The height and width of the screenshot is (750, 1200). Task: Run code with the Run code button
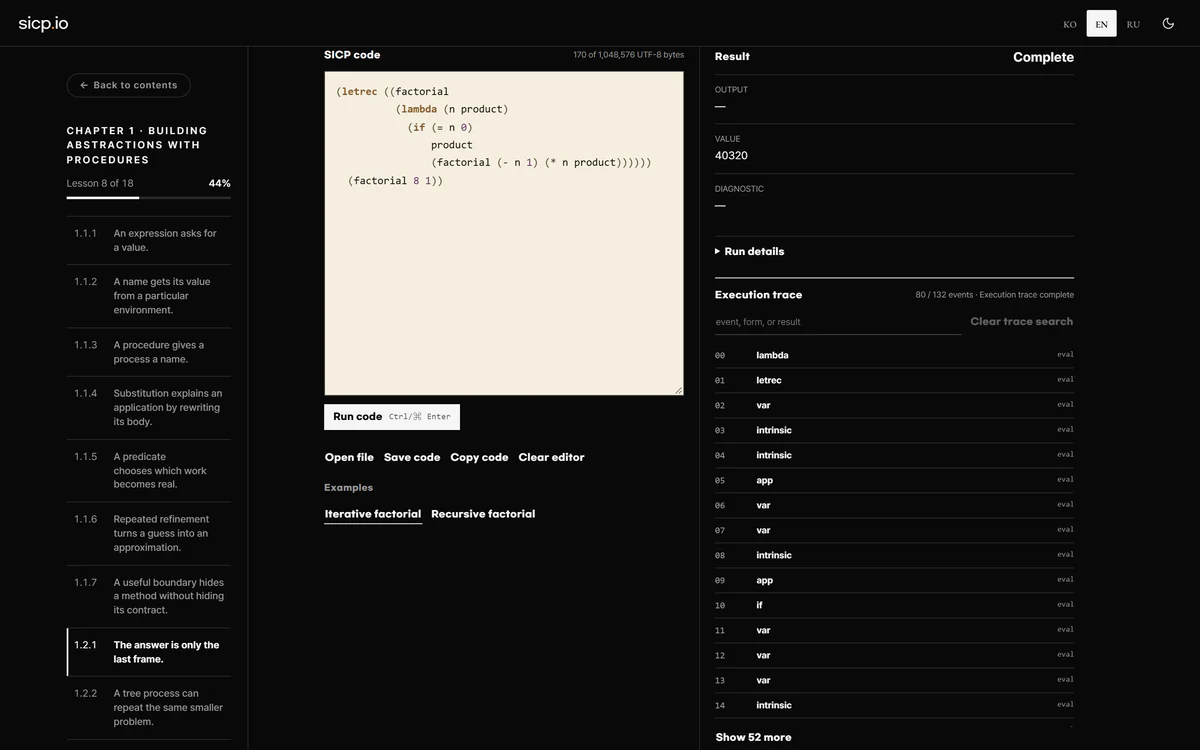point(392,417)
